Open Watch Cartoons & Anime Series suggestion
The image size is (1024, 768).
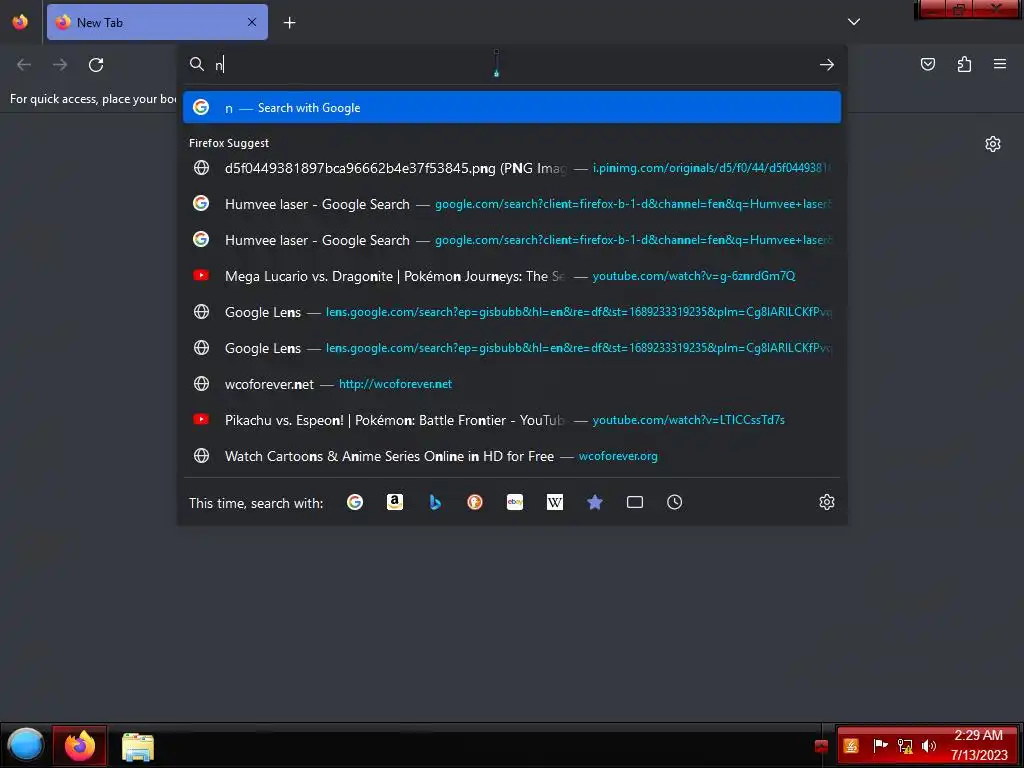512,456
